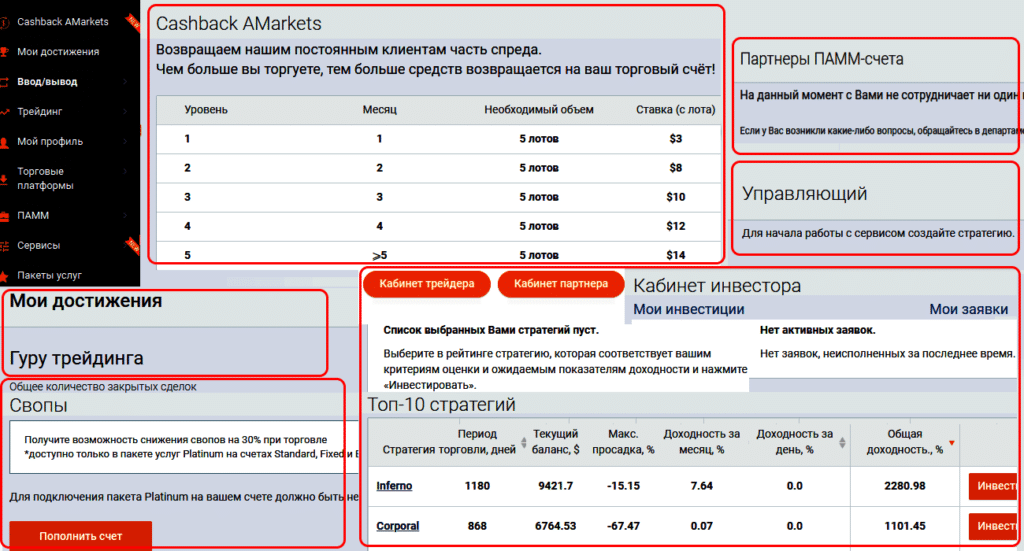Image resolution: width=1024 pixels, height=551 pixels.
Task: Select the 1101.45 total return value
Action: [904, 526]
